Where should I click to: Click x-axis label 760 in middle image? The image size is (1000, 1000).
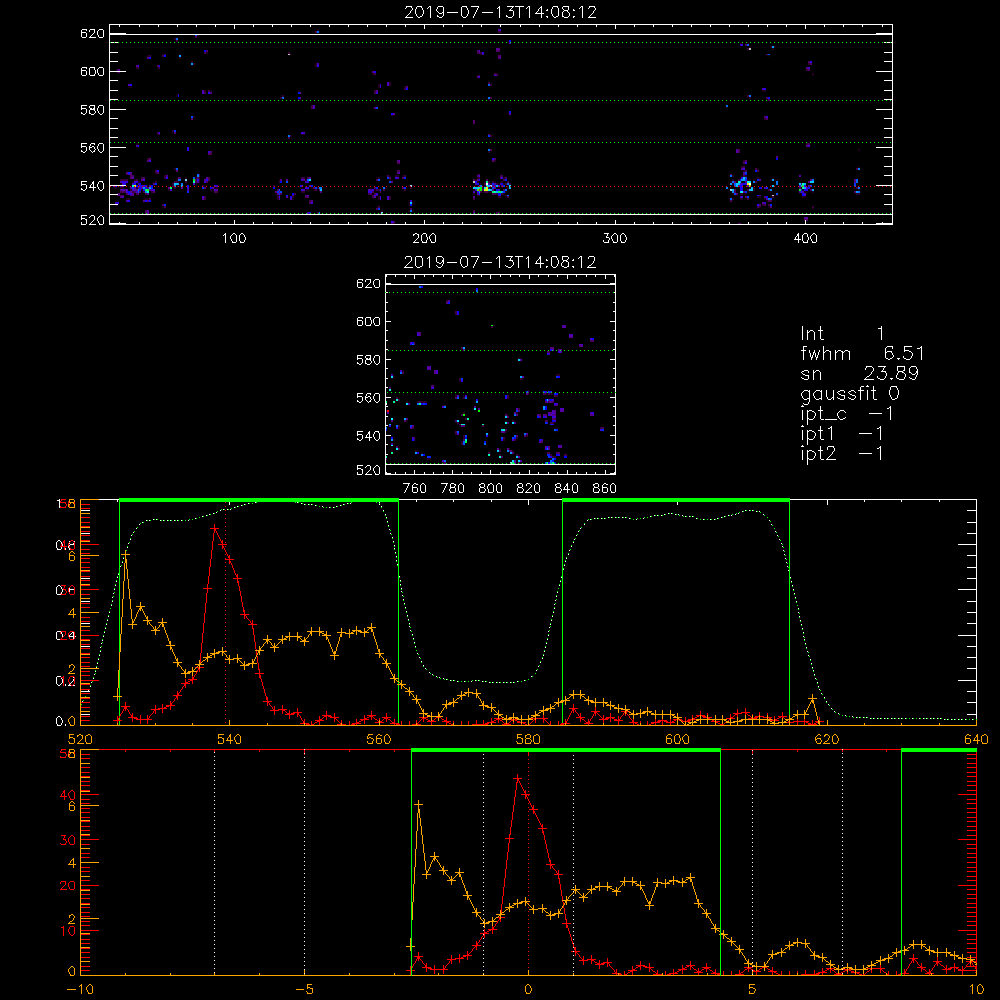415,489
